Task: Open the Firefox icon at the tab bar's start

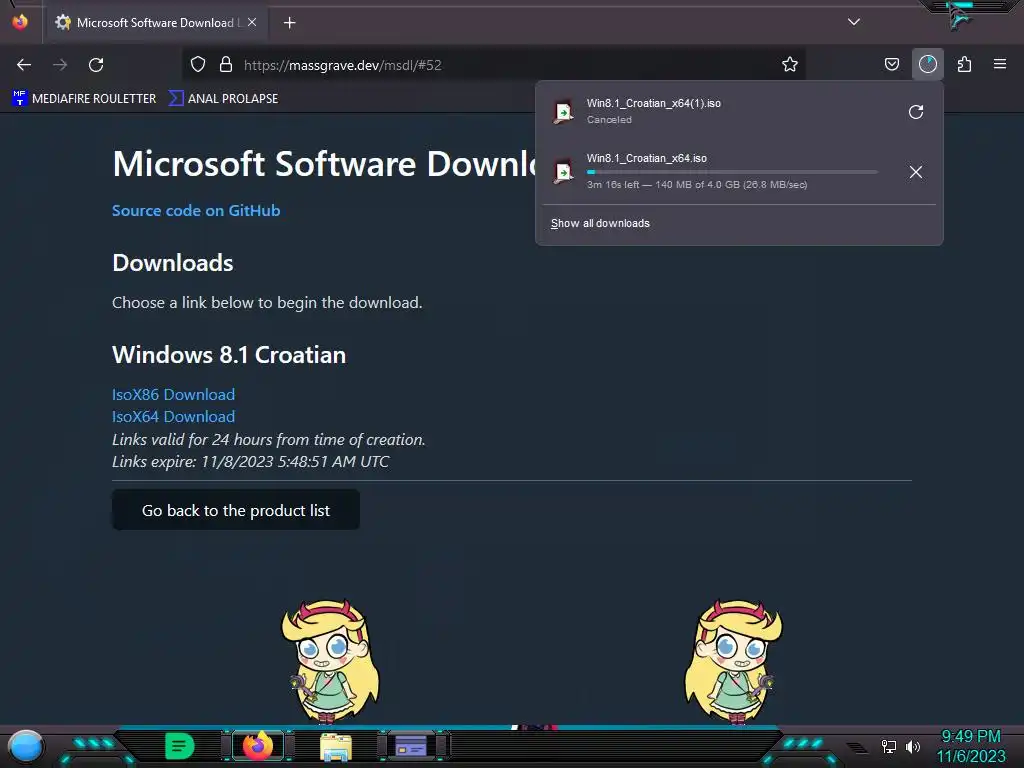Action: click(x=20, y=22)
